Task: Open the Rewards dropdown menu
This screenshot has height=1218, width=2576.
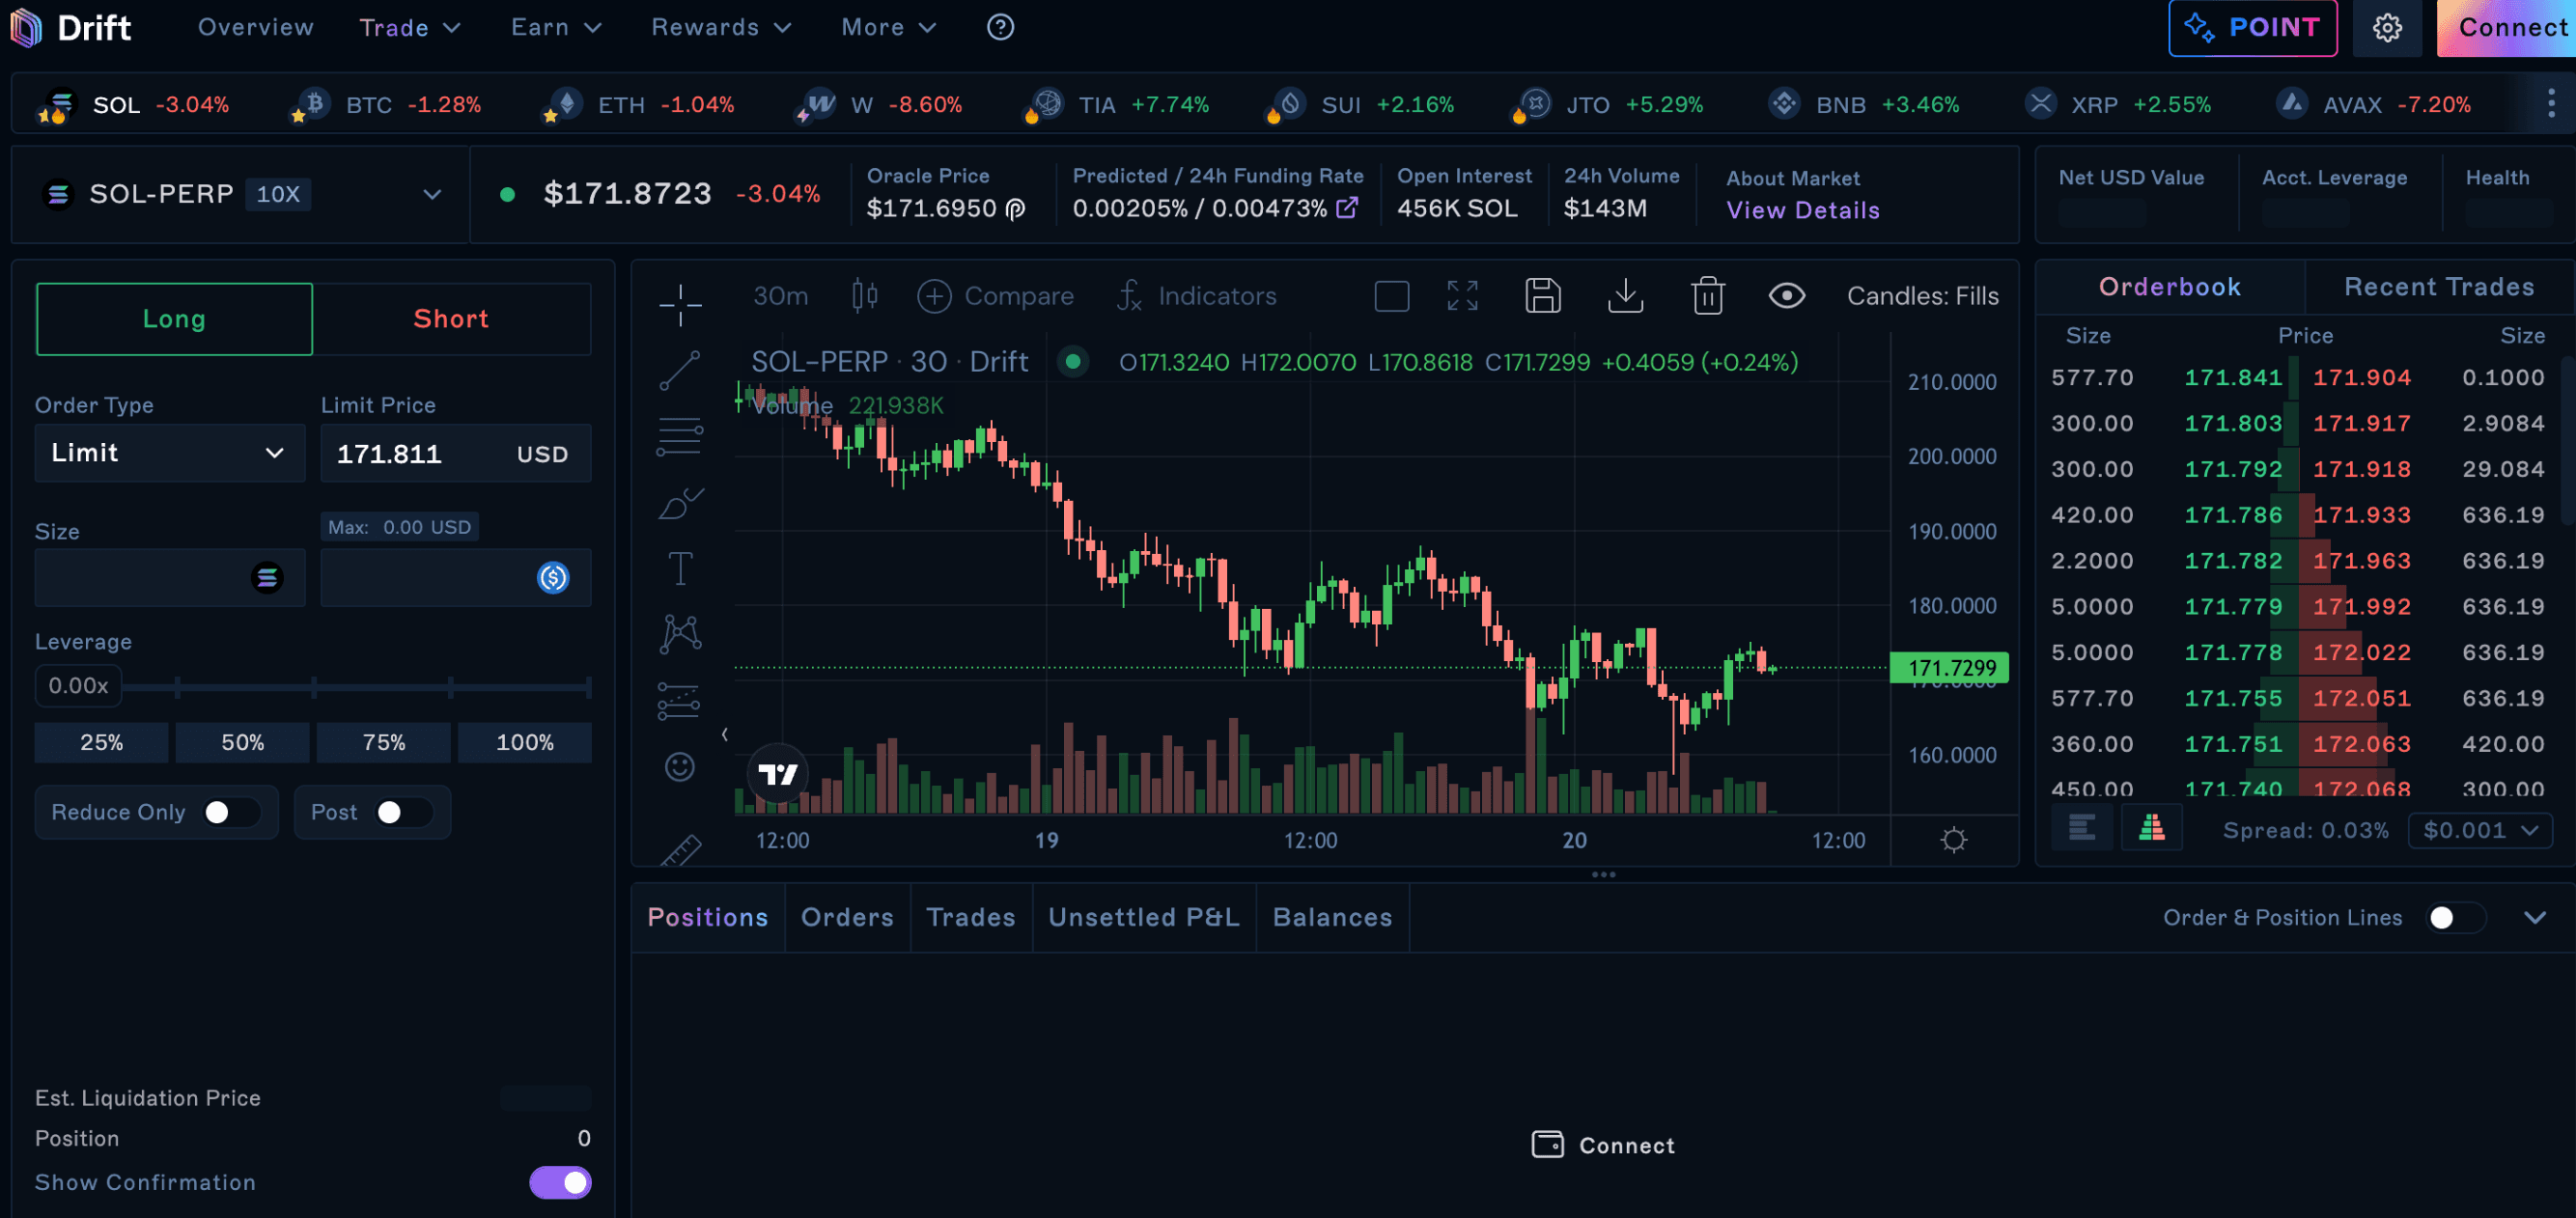Action: click(x=721, y=27)
